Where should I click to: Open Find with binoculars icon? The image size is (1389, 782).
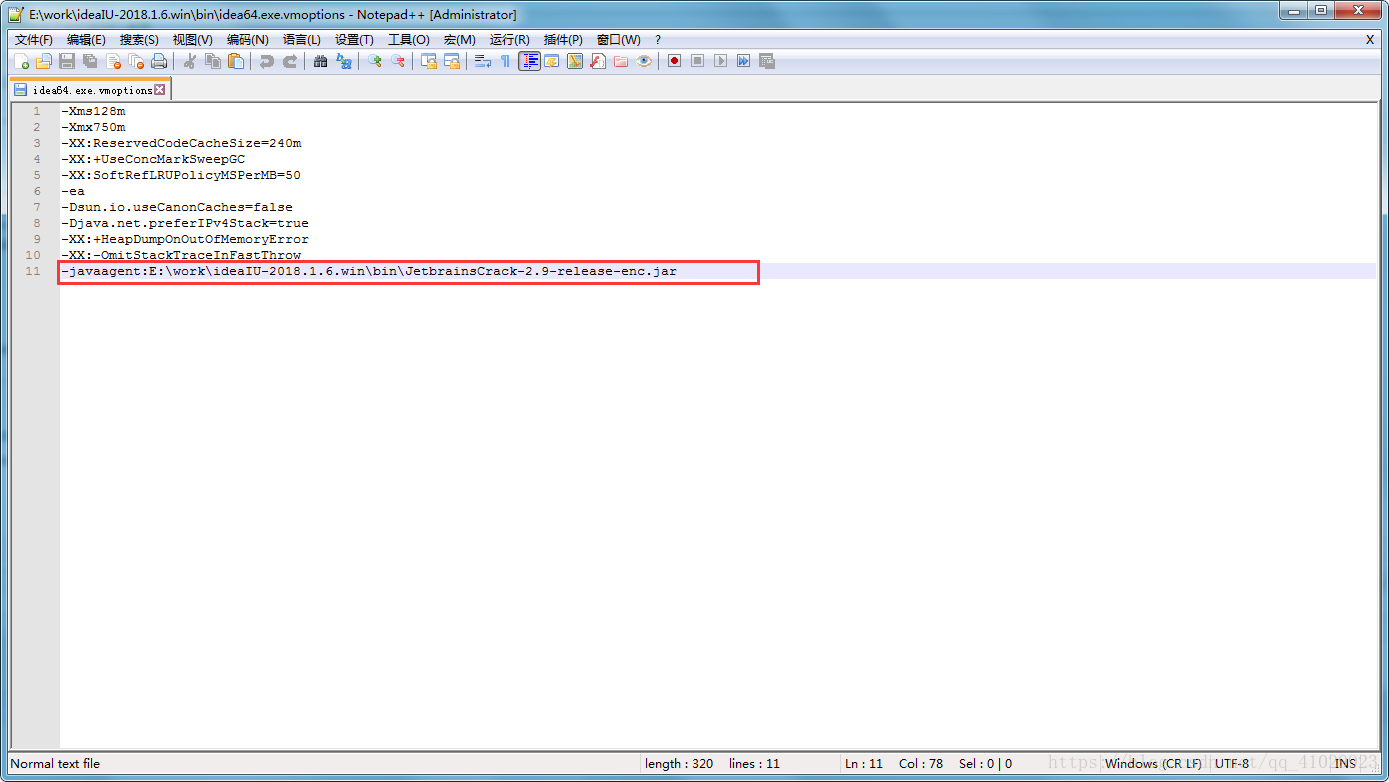320,61
